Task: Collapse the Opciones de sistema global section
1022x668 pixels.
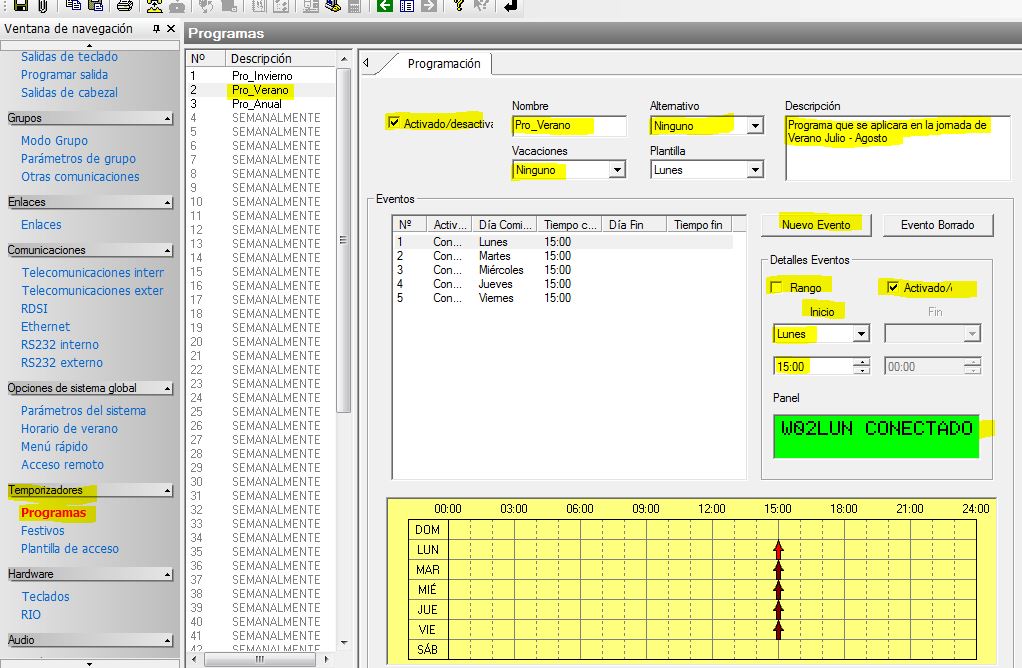Action: 168,389
